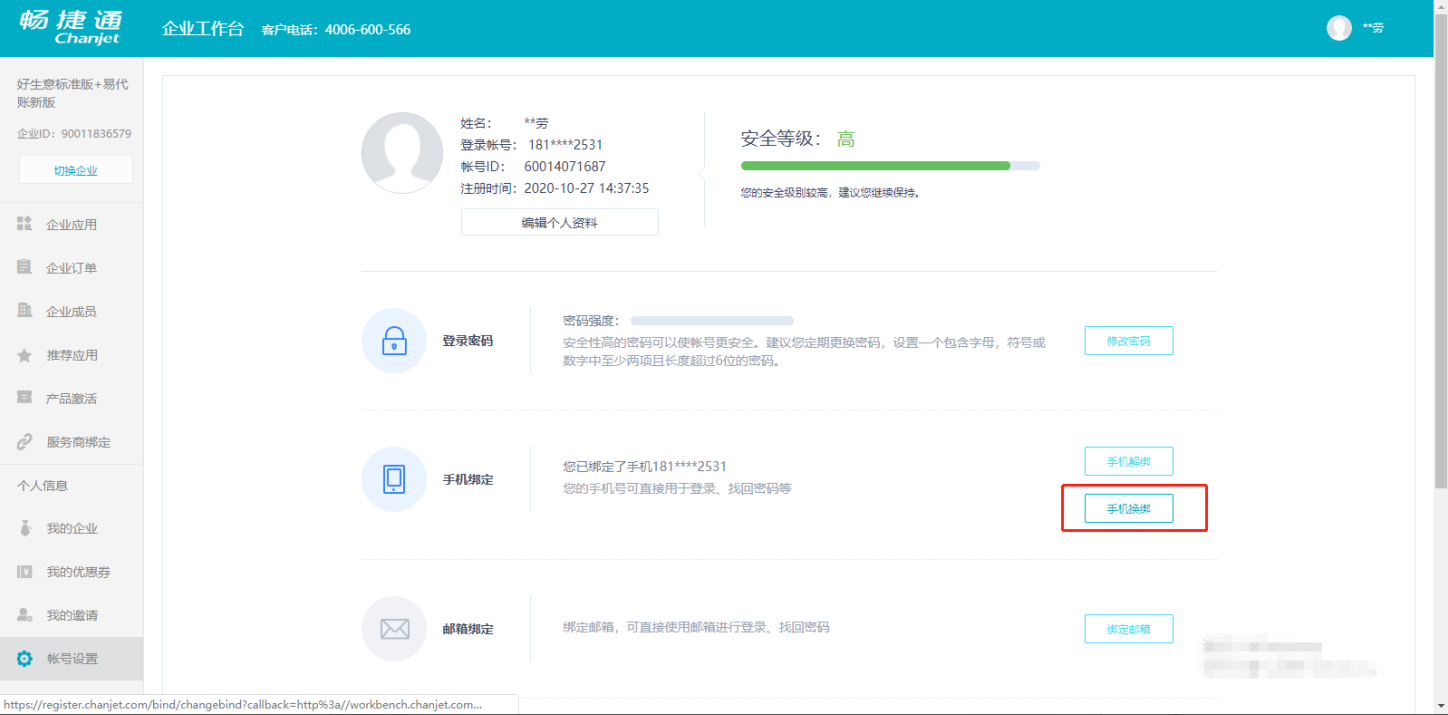
Task: Click the 个人信息 section heading in the sidebar
Action: 42,485
